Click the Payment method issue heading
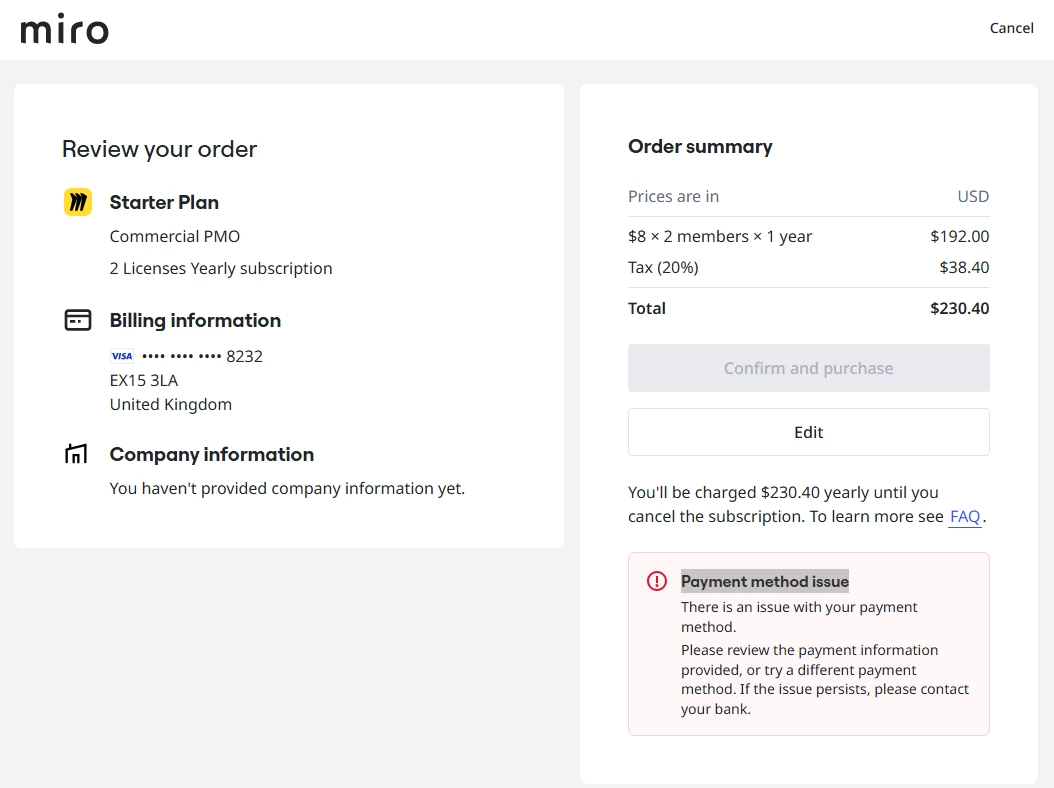This screenshot has width=1054, height=788. pos(765,581)
